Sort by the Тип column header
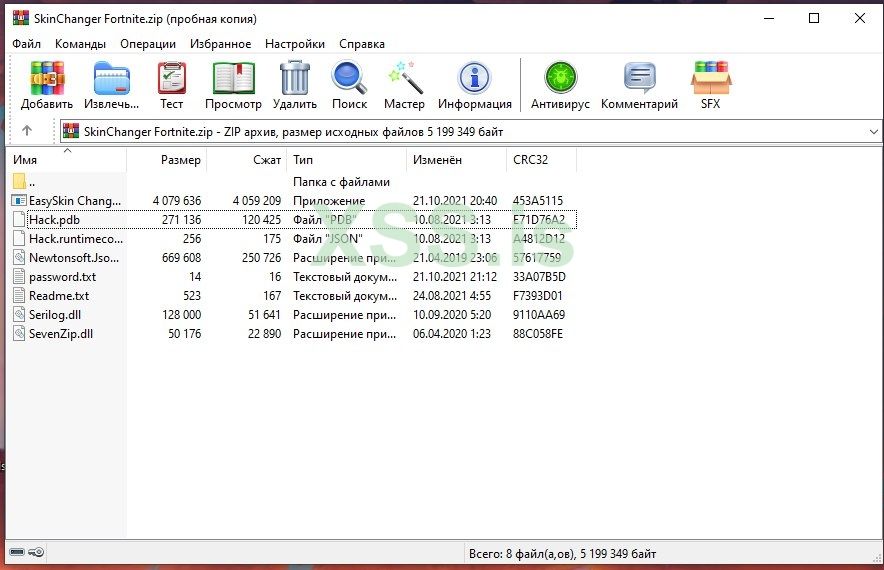The image size is (884, 570). tap(346, 160)
